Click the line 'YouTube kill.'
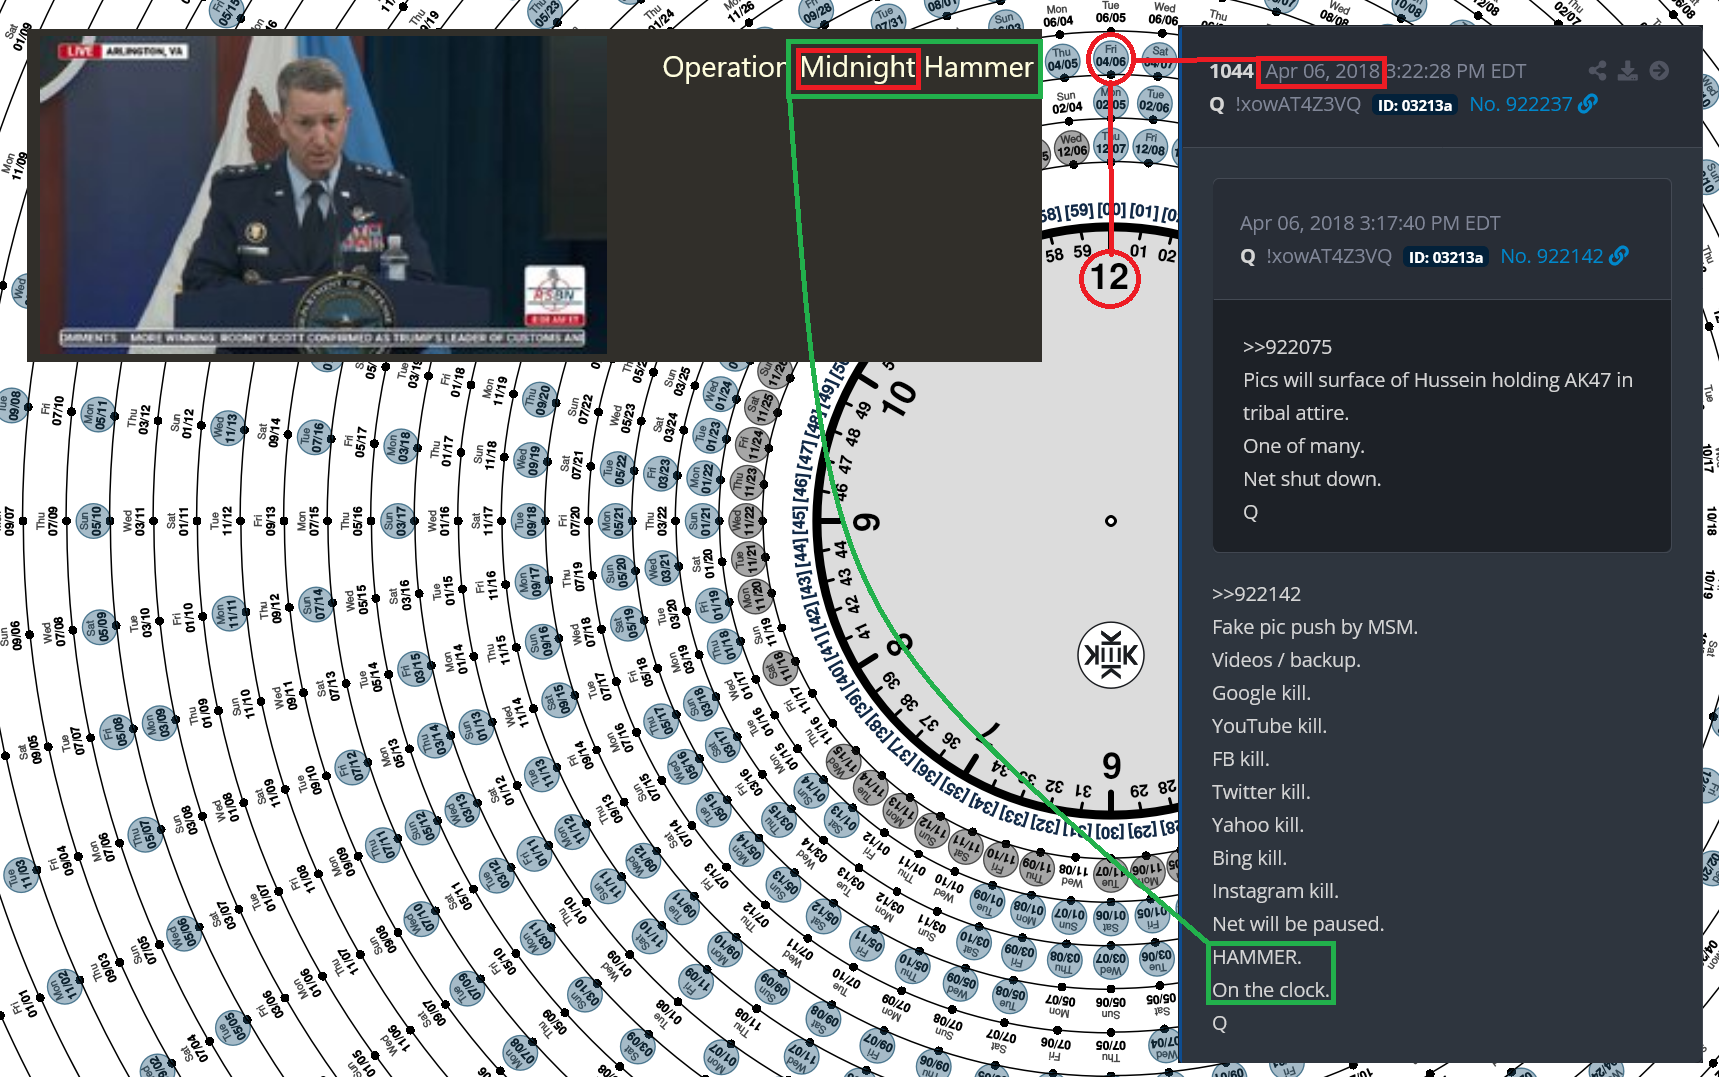This screenshot has width=1719, height=1077. tap(1269, 726)
